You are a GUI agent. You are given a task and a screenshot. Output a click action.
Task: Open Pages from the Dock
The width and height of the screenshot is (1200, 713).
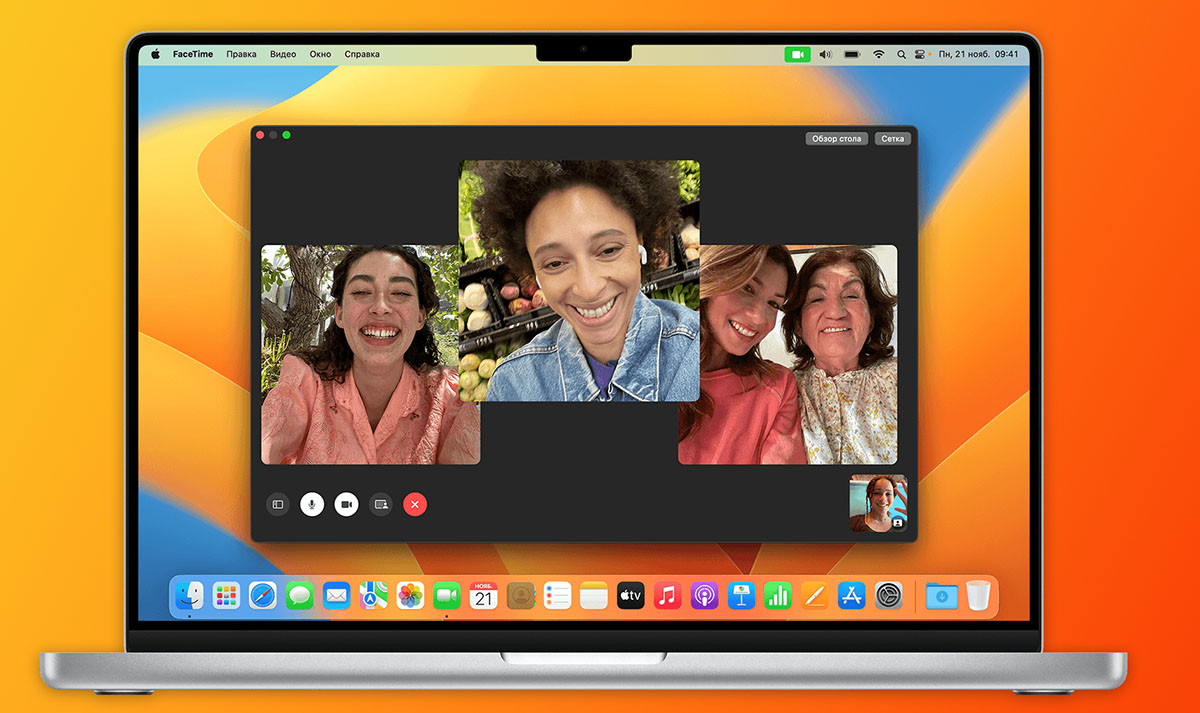[814, 596]
